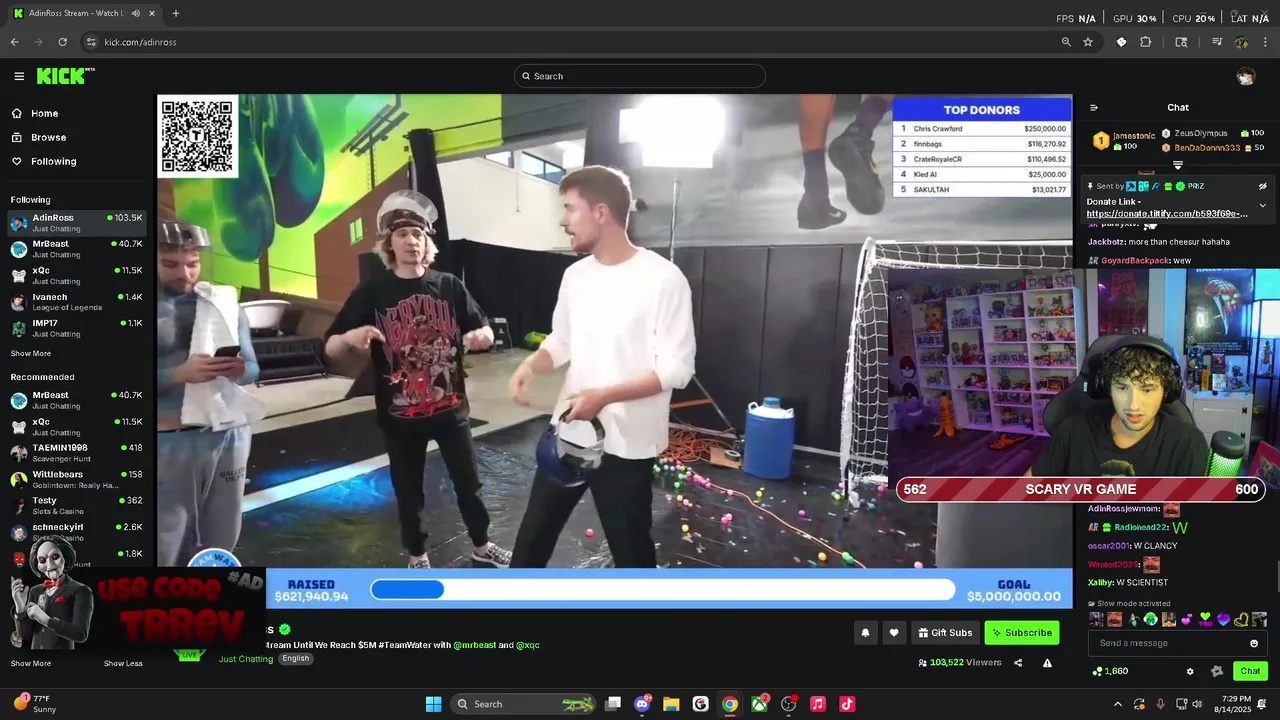Open IMP17 channel in Following list

77,328
